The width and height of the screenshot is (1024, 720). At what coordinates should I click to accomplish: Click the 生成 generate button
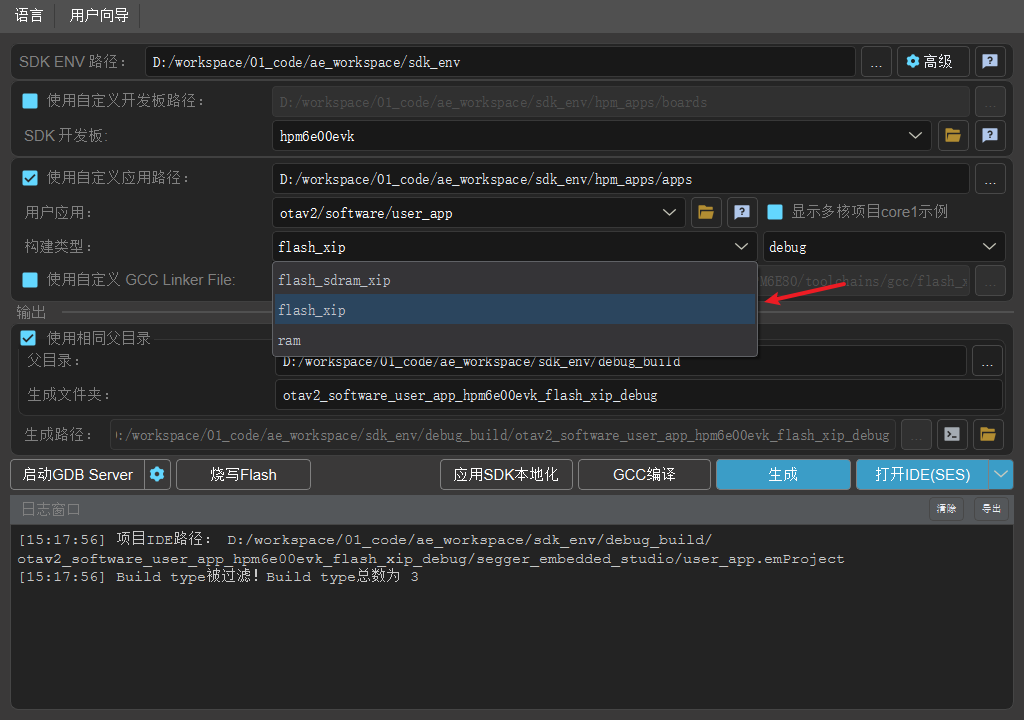click(783, 474)
